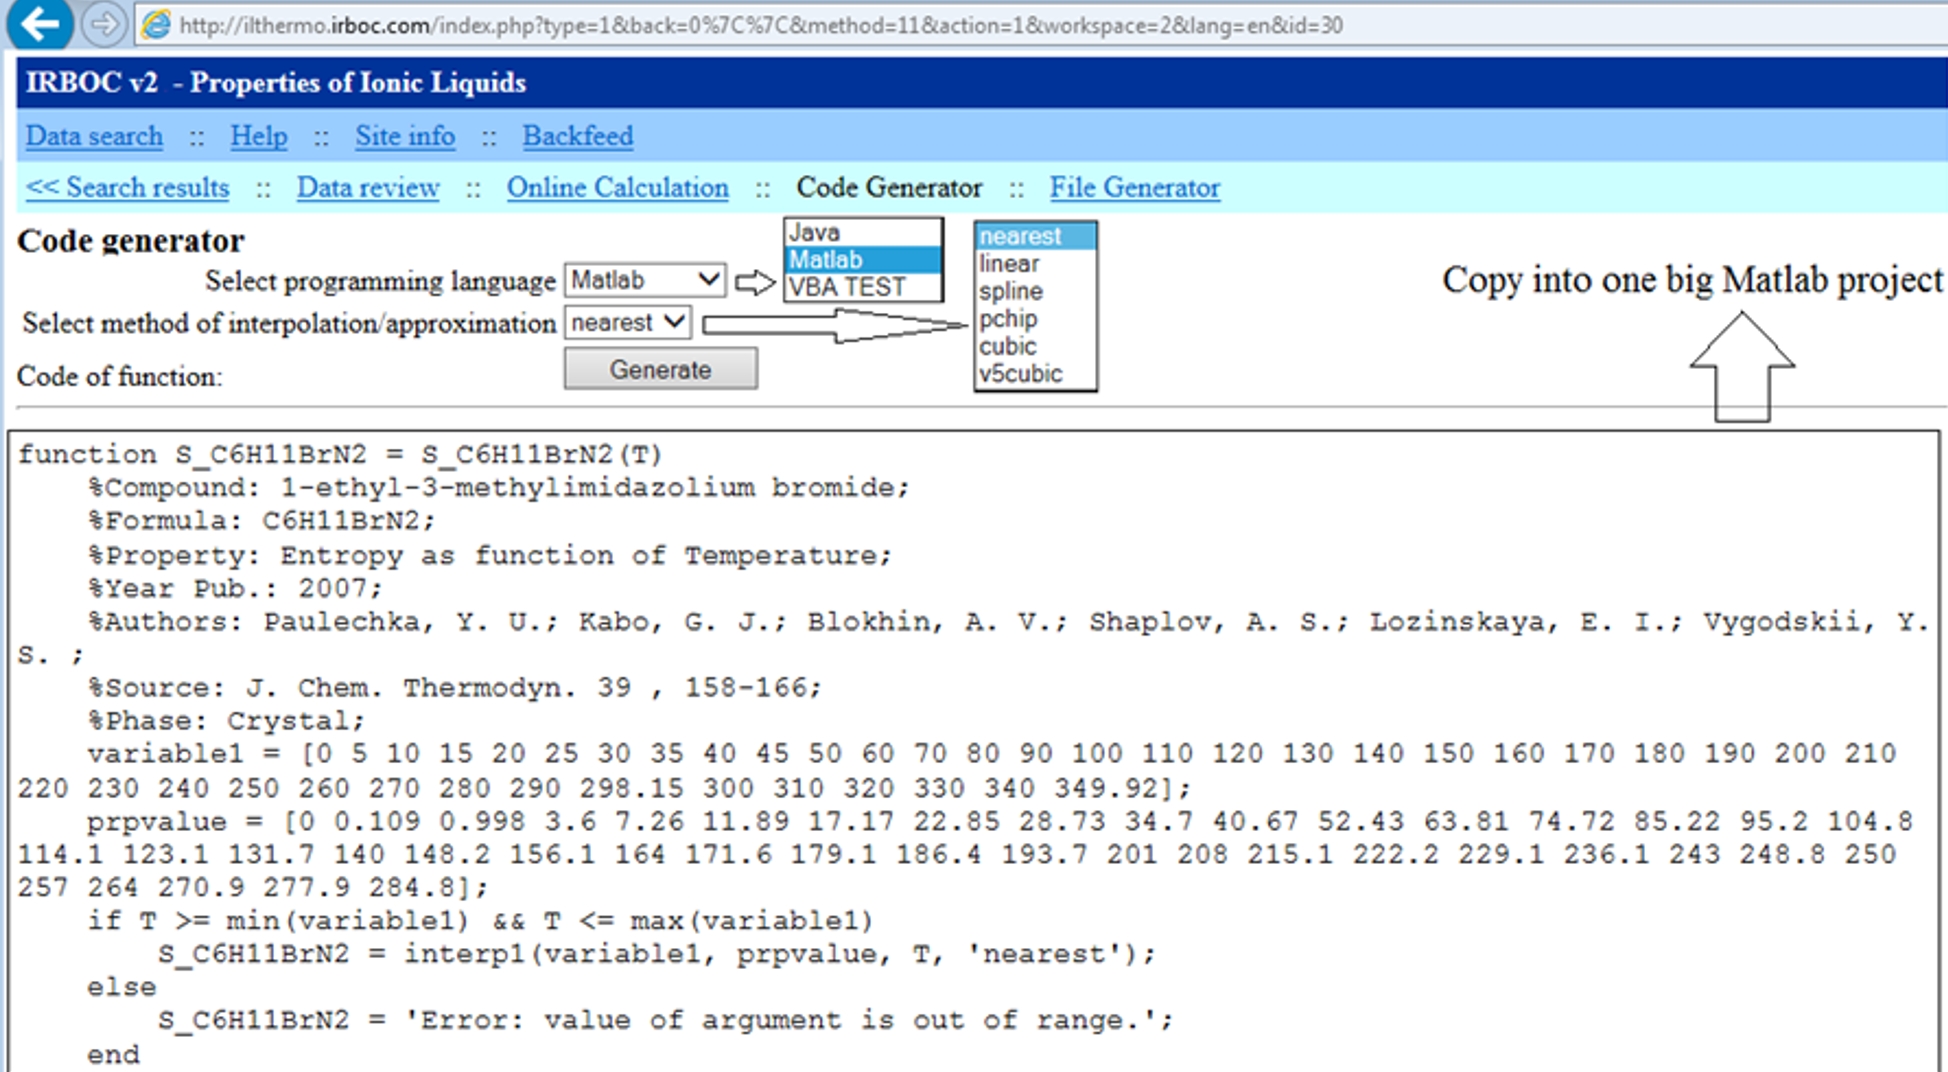The width and height of the screenshot is (1948, 1072).
Task: Click the function declaration line S_C6H11BrN2
Action: coord(340,455)
